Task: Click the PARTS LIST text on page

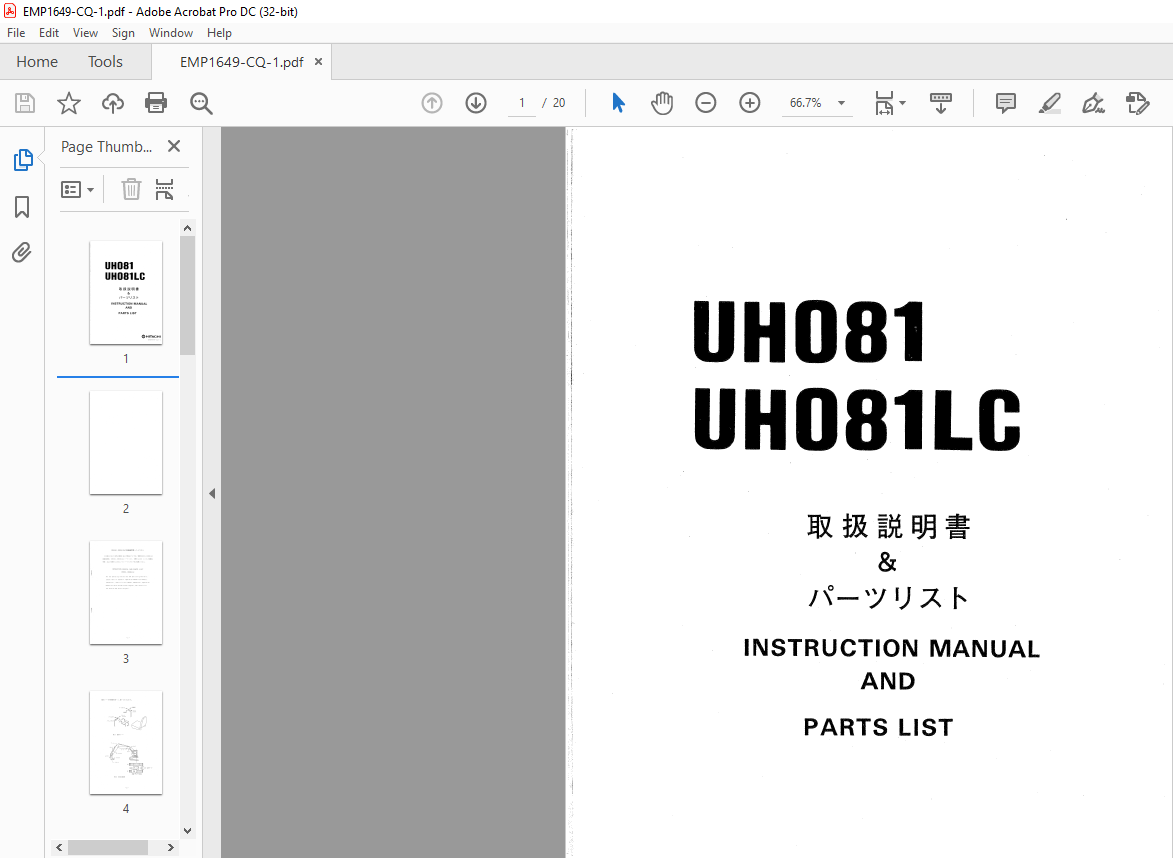Action: coord(878,727)
